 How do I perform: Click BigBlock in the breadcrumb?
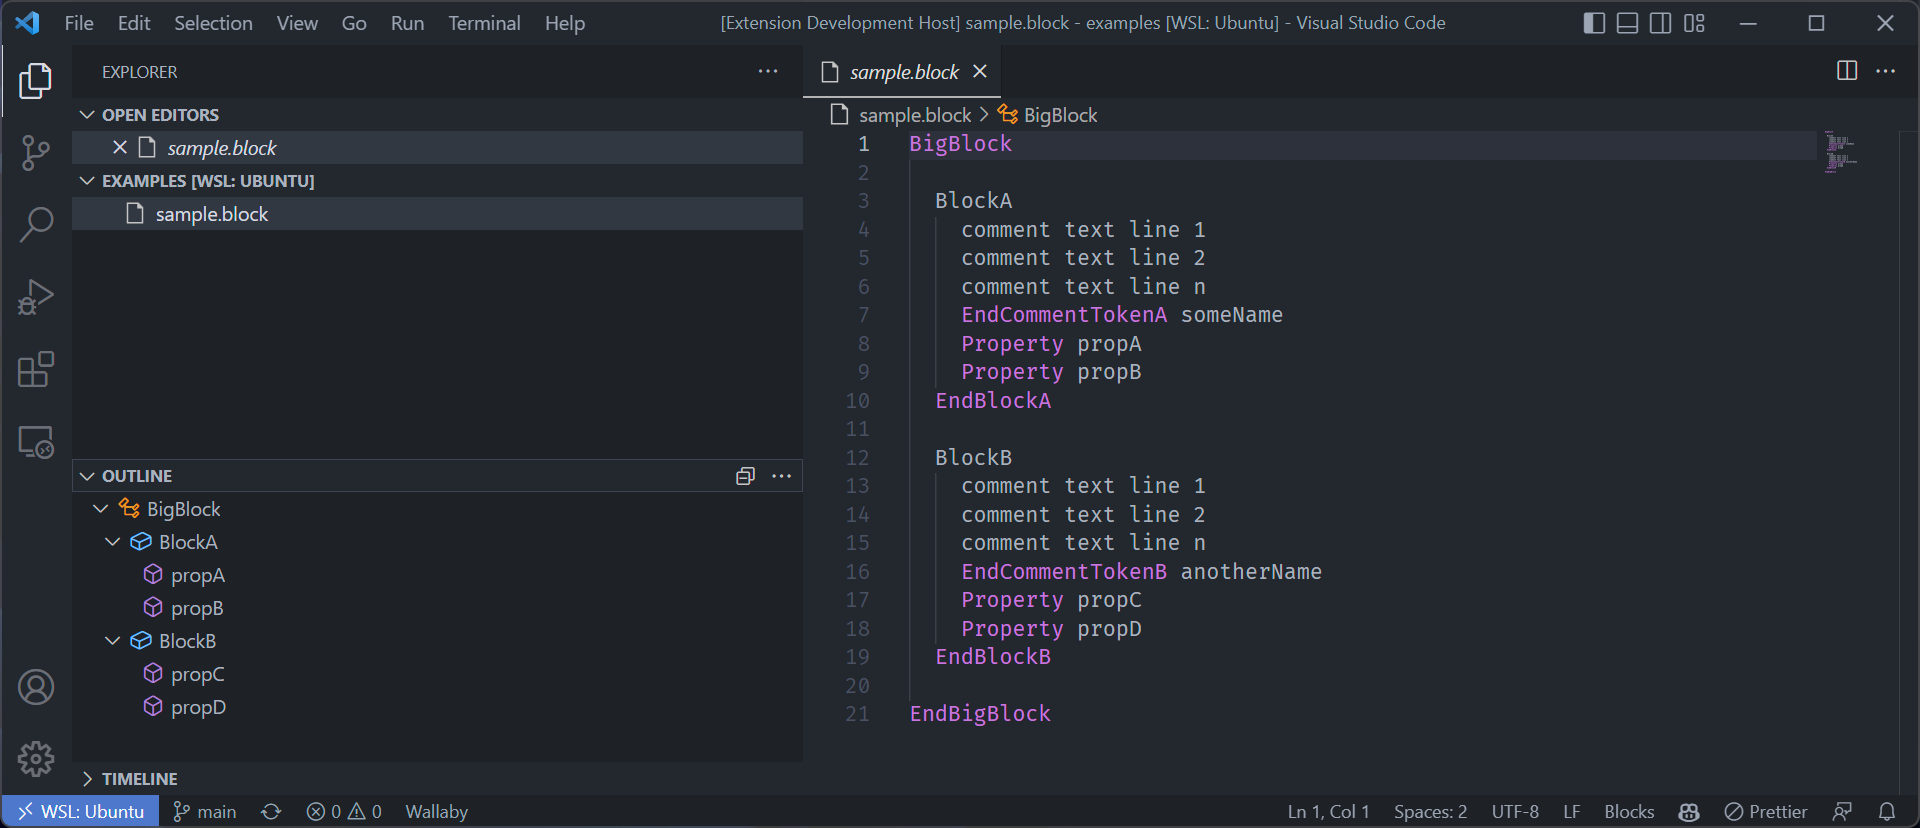1047,115
